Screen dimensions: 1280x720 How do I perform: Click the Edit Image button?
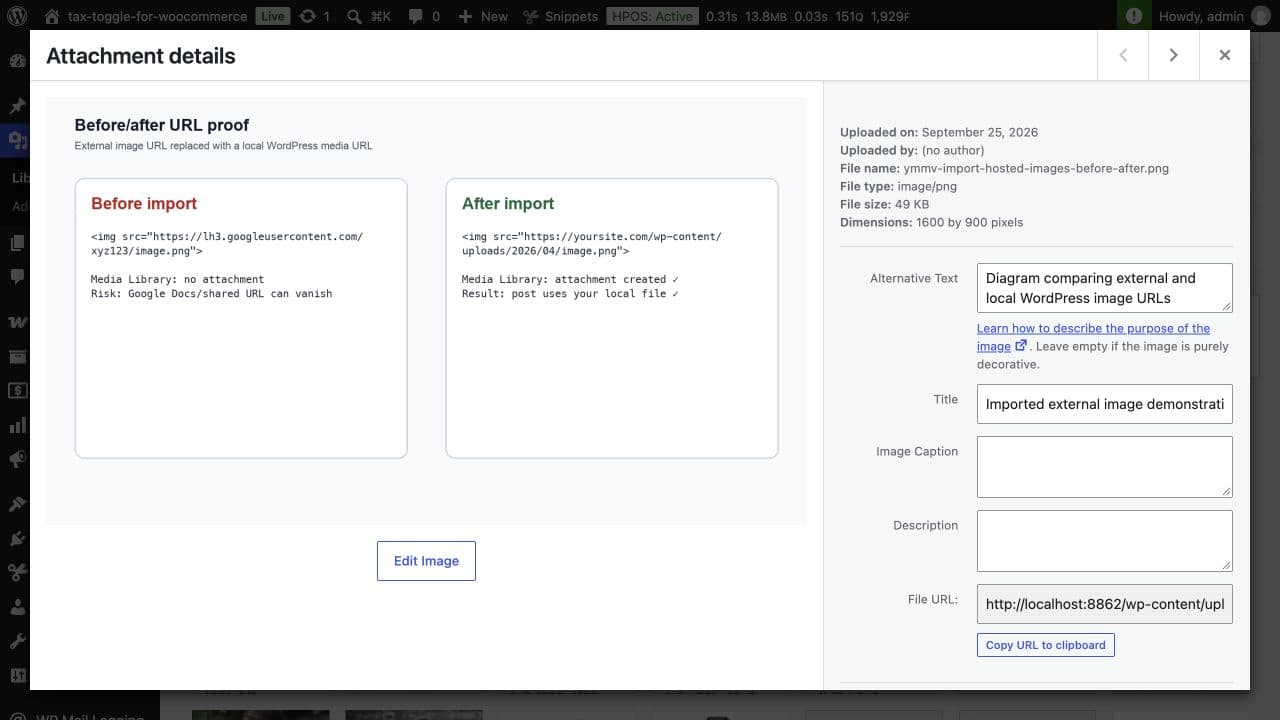pyautogui.click(x=426, y=561)
